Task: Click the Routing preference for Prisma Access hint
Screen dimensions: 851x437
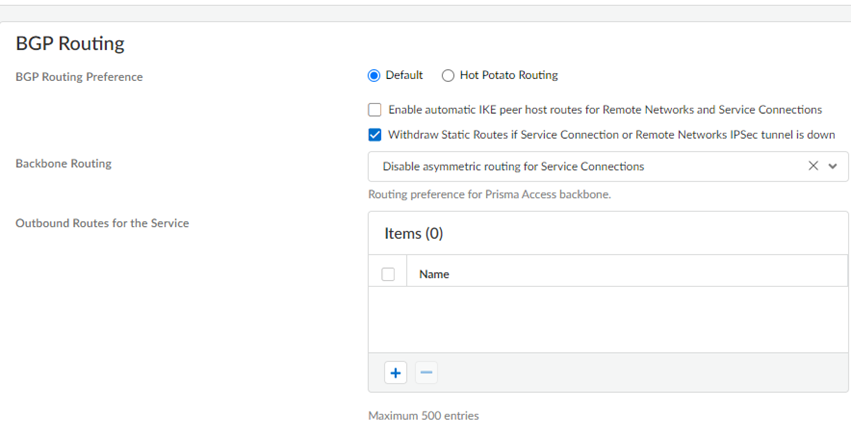Action: click(489, 194)
